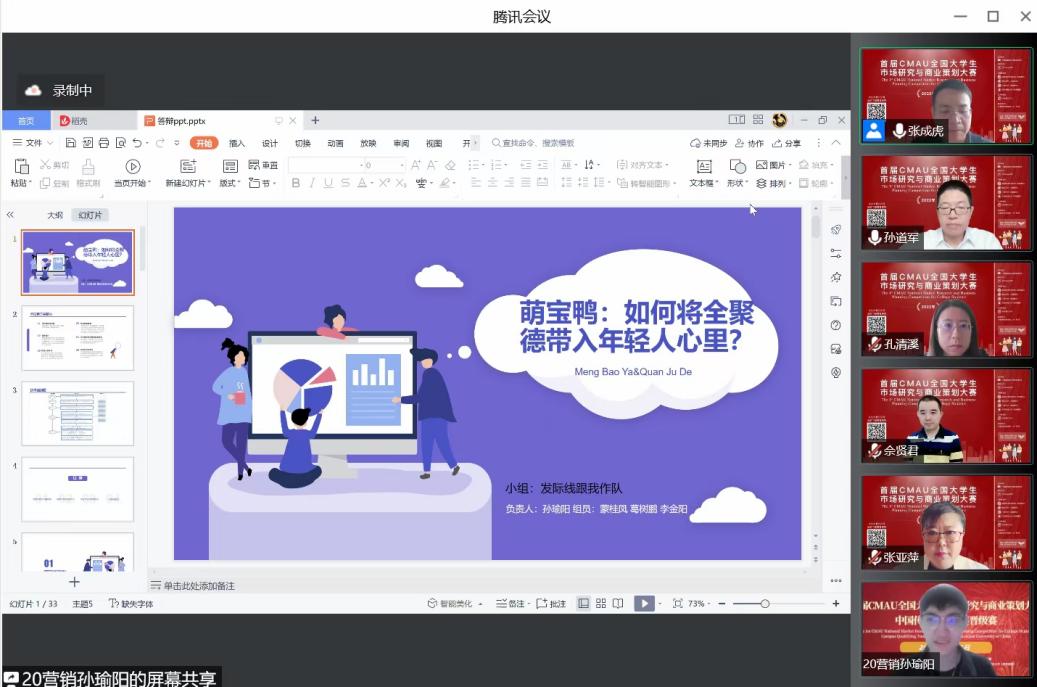Image resolution: width=1037 pixels, height=687 pixels.
Task: Click the Print icon in quick access toolbar
Action: click(104, 143)
